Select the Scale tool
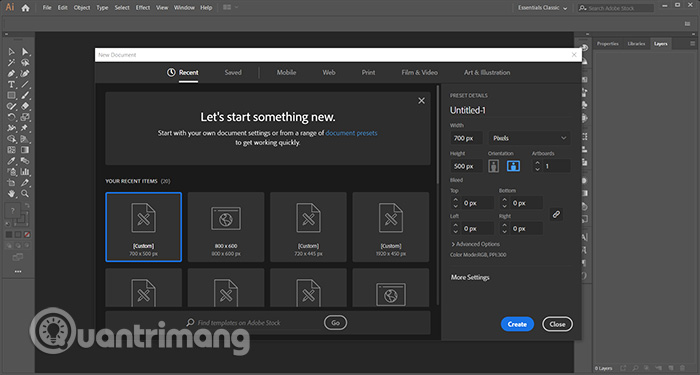Screen dimensions: 700x375 pos(25,117)
